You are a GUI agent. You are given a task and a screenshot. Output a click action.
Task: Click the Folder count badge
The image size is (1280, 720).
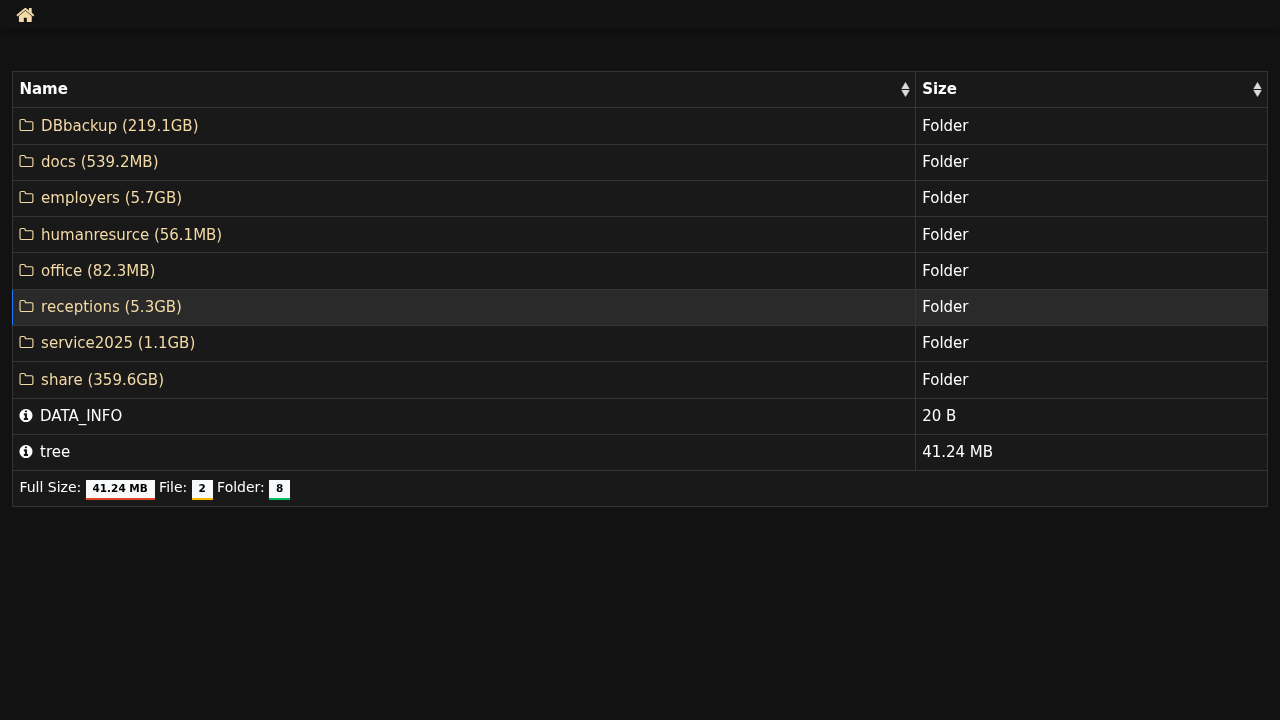point(279,489)
